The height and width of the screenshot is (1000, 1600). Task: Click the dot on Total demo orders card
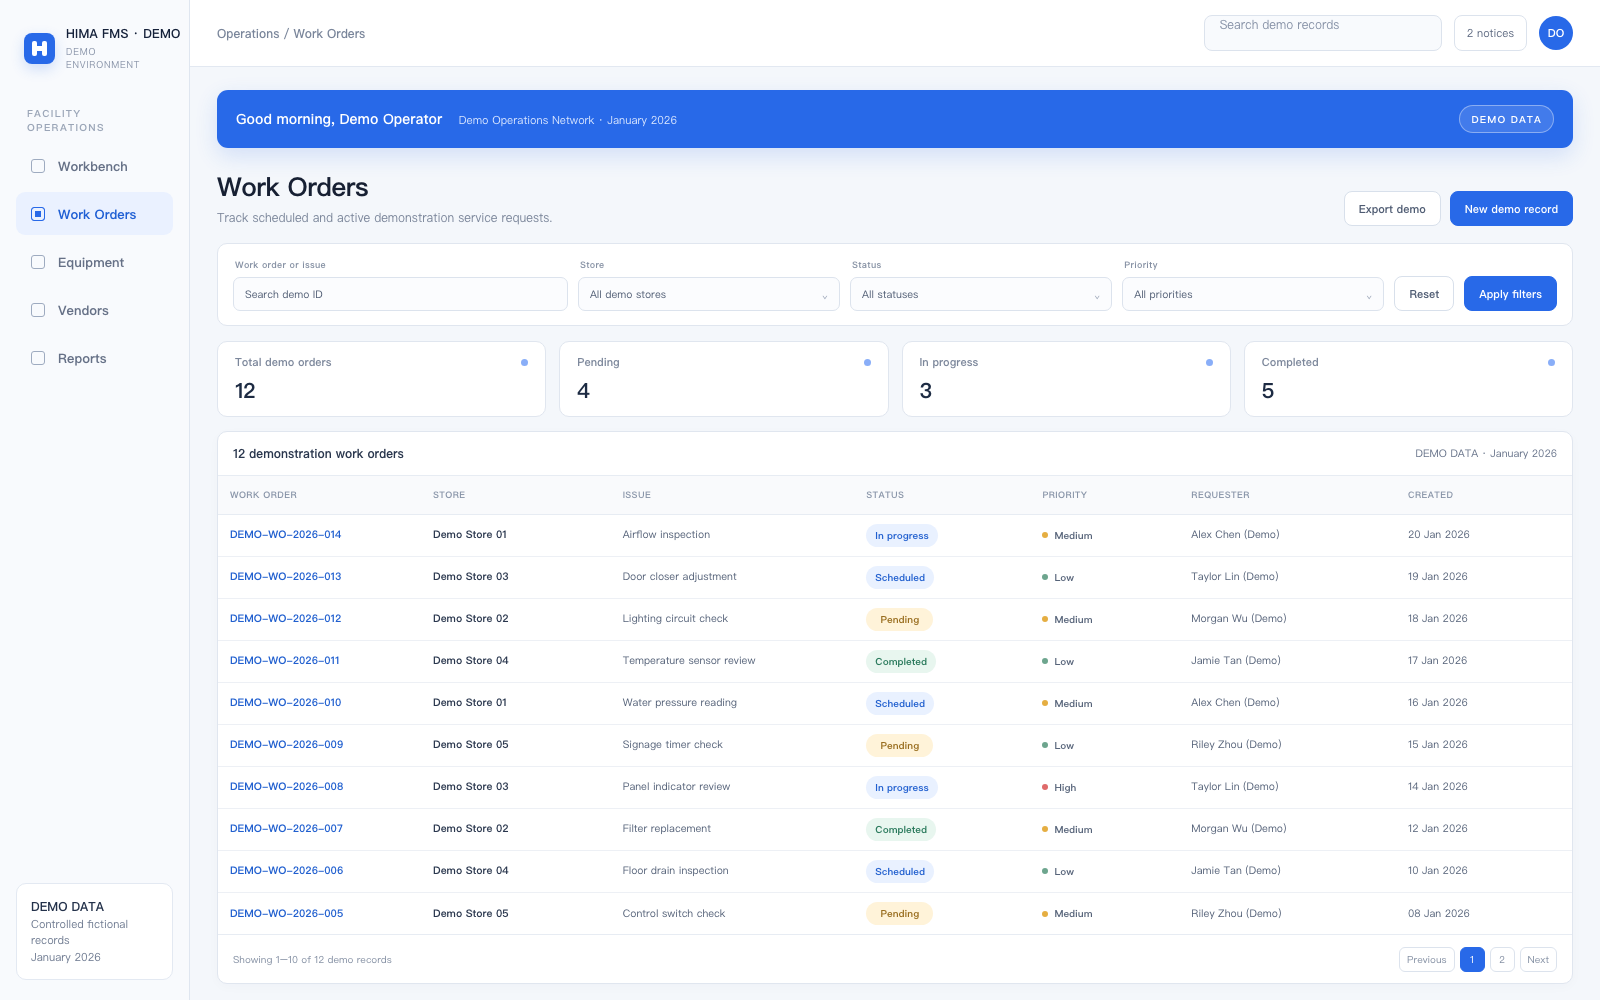[x=524, y=362]
